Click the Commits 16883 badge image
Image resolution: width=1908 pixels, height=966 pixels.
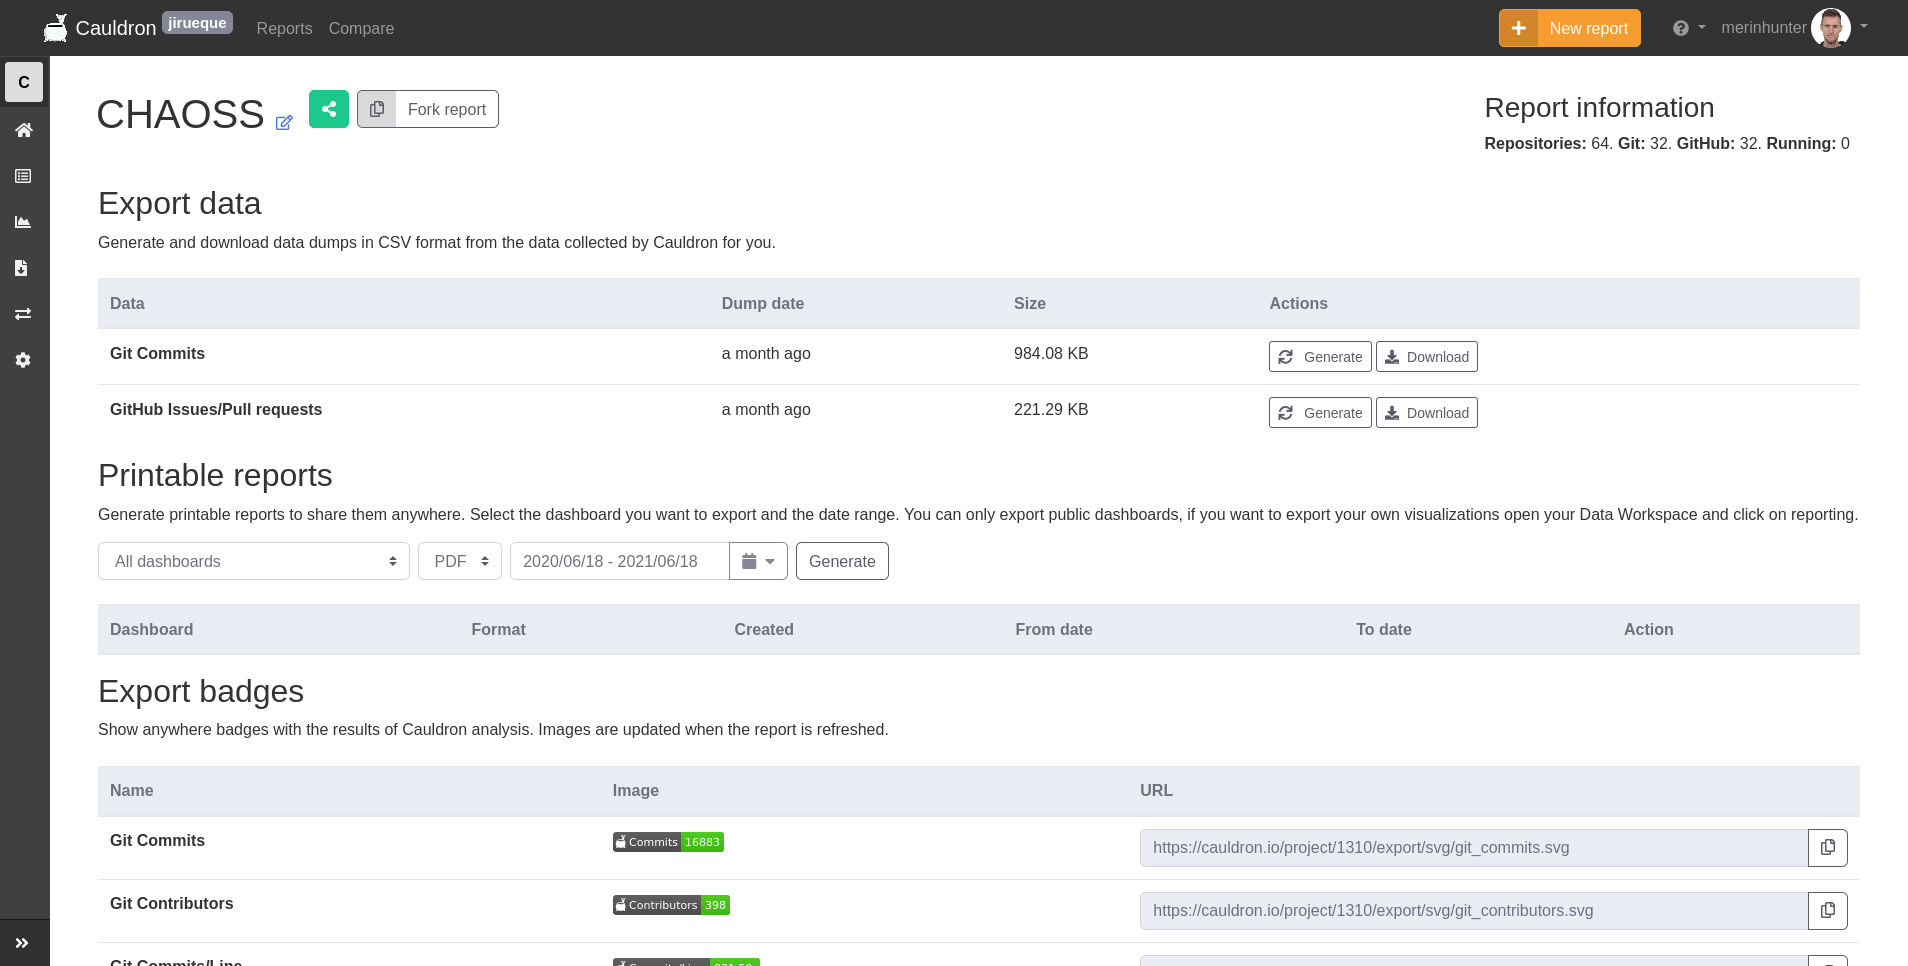point(668,842)
